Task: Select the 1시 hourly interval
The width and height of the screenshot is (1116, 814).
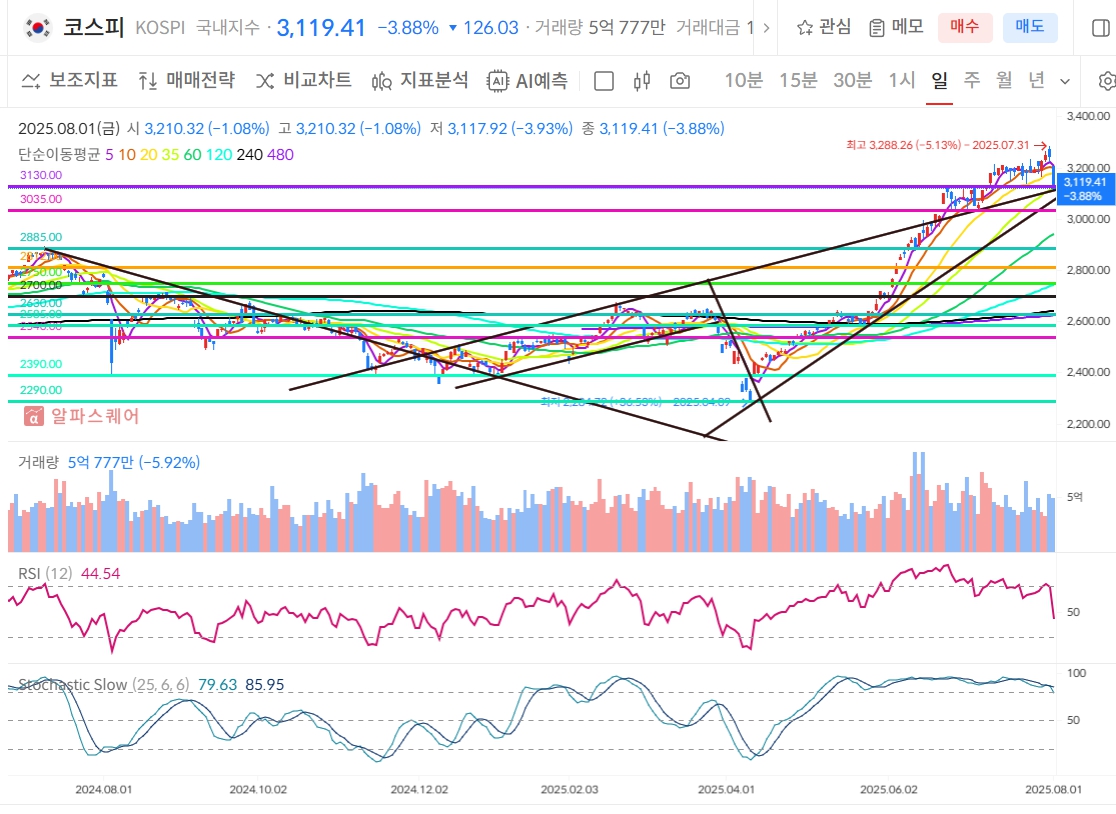Action: (x=901, y=80)
